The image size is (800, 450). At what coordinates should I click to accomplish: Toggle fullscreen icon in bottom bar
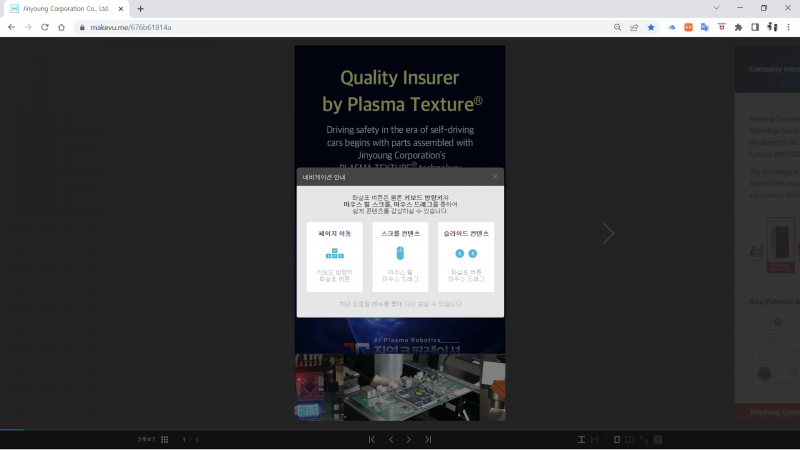click(x=643, y=439)
